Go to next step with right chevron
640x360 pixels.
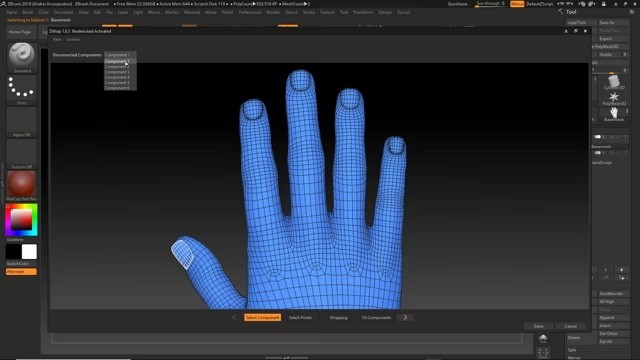405,317
